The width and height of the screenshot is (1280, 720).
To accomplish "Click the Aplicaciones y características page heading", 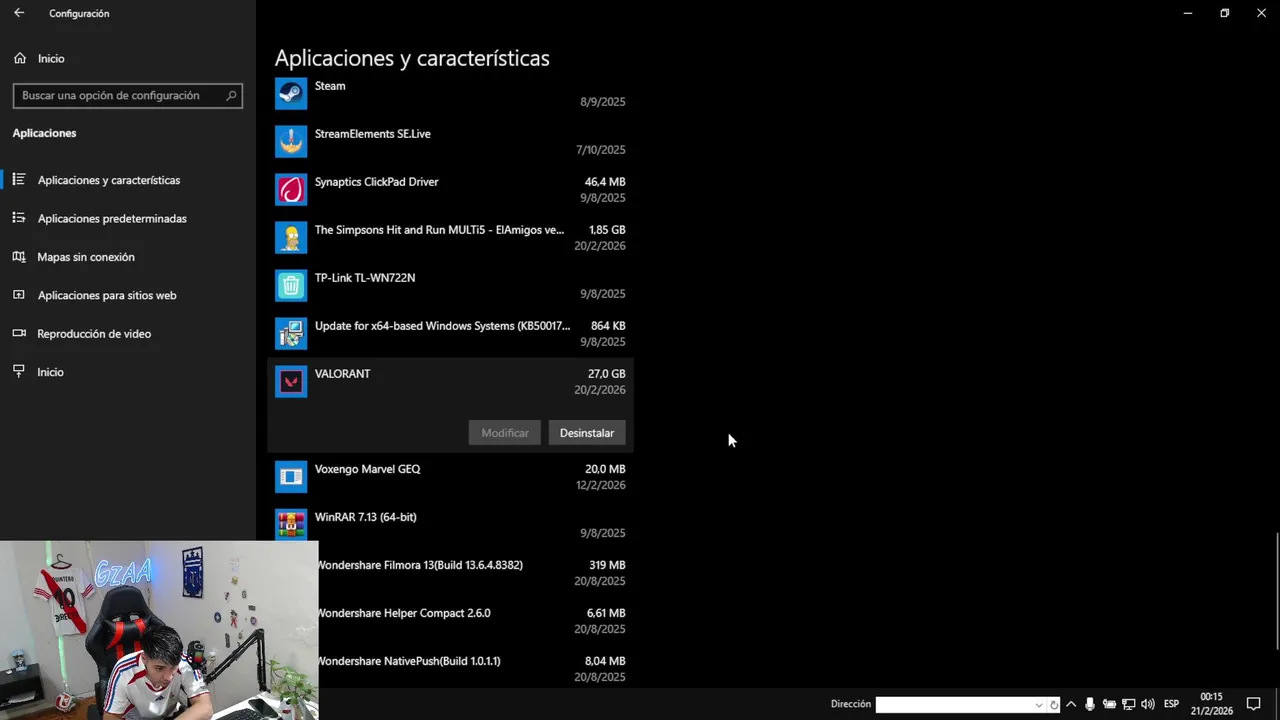I will [412, 58].
